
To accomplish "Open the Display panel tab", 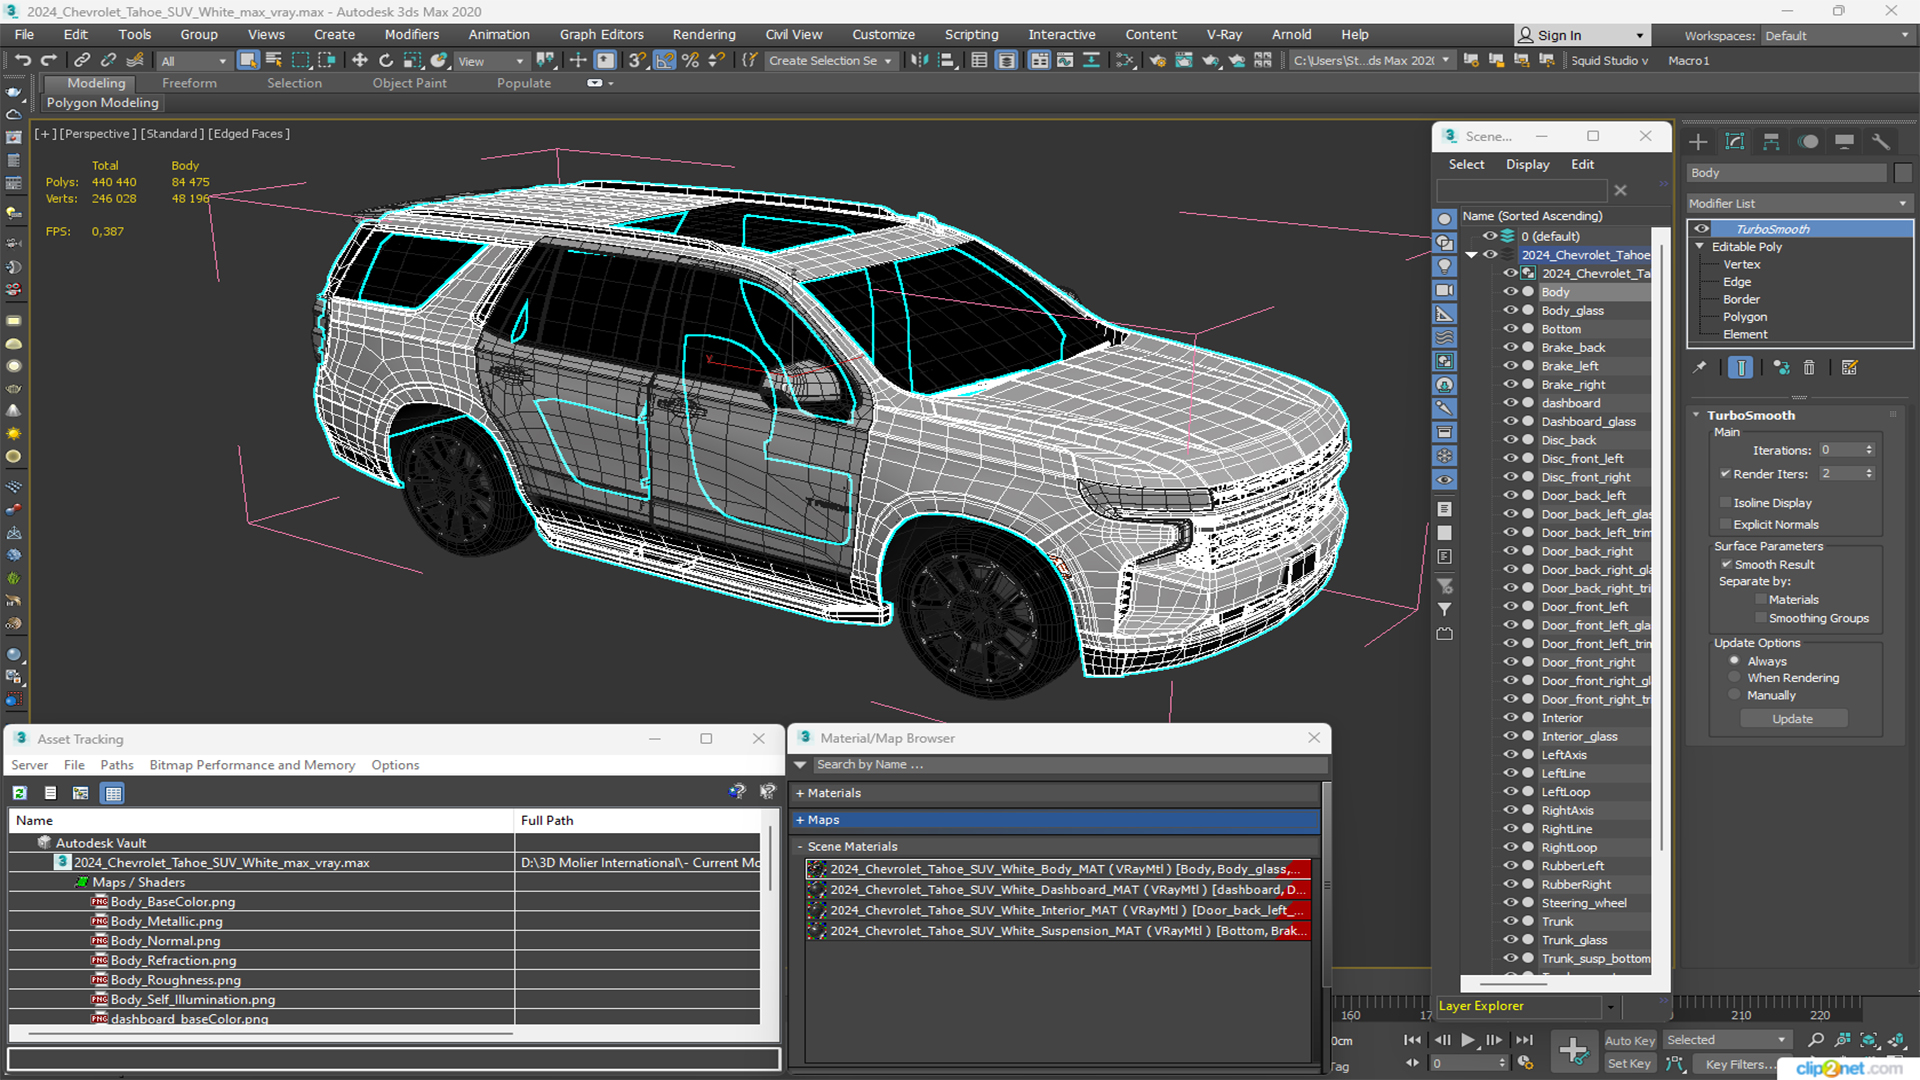I will coord(1844,142).
